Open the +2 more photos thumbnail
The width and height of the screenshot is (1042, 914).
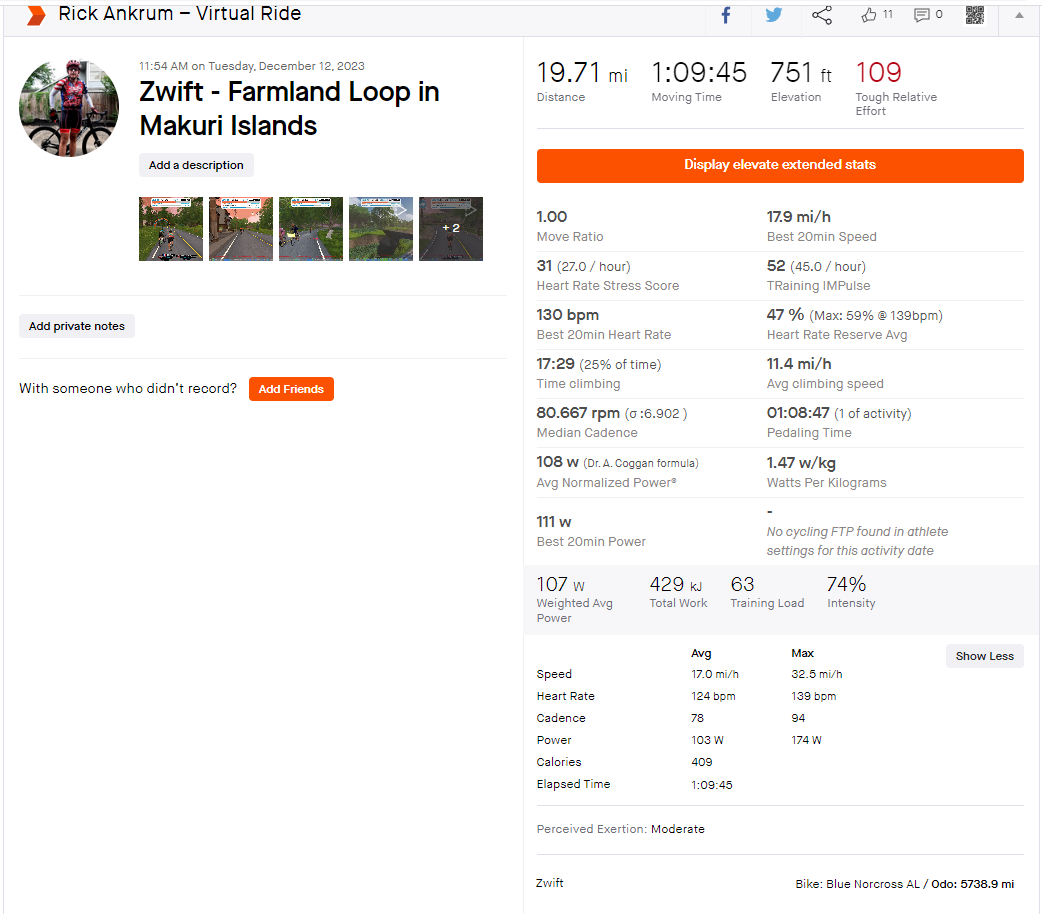click(451, 229)
